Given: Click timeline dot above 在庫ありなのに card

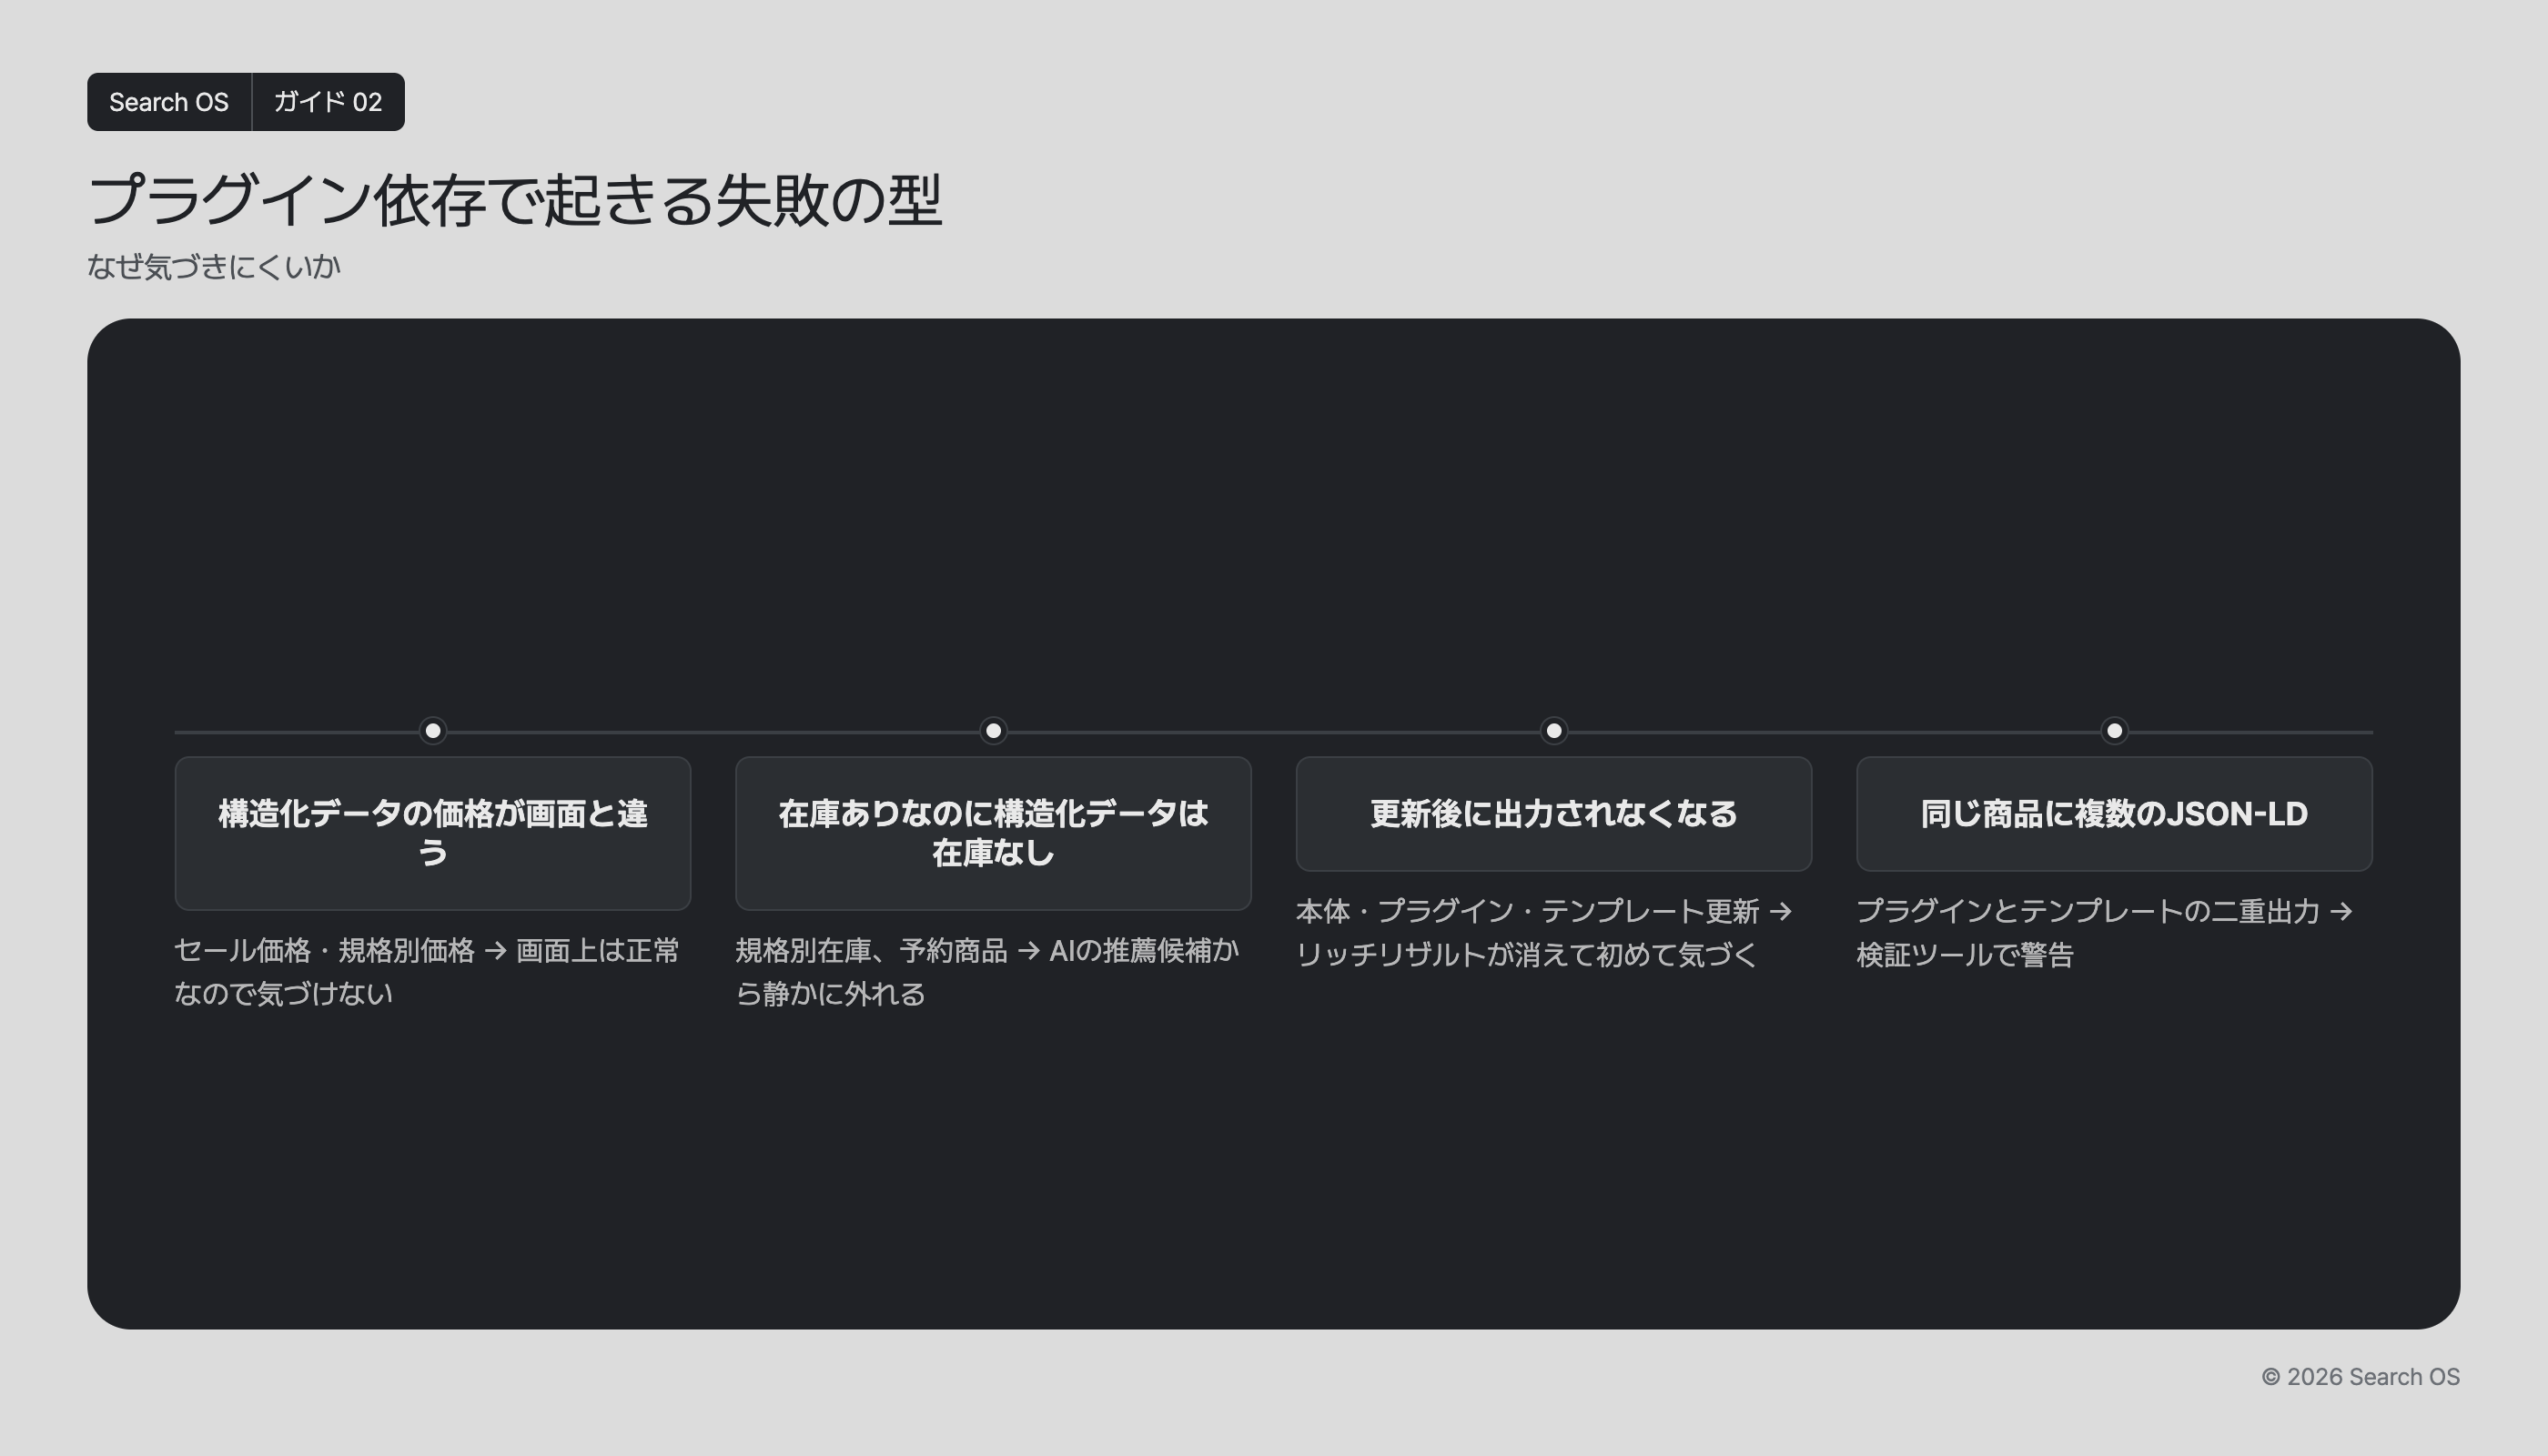Looking at the screenshot, I should [993, 731].
